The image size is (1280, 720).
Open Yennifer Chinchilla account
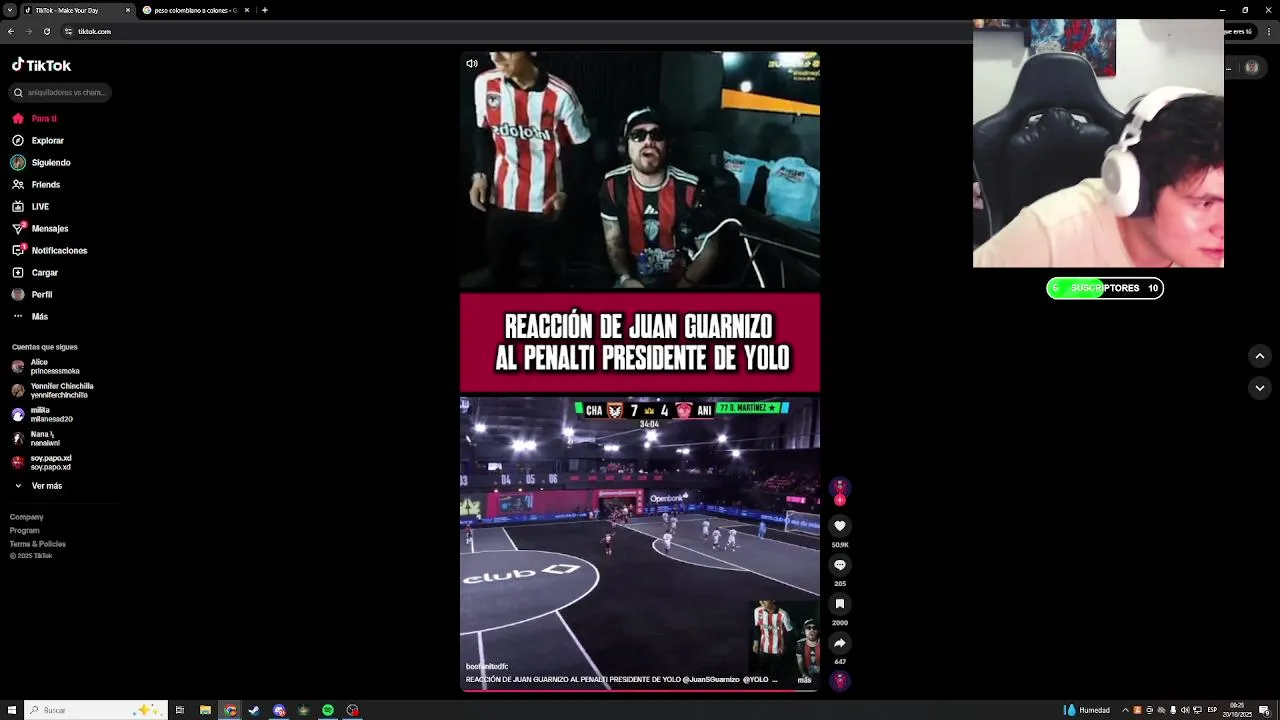point(53,391)
